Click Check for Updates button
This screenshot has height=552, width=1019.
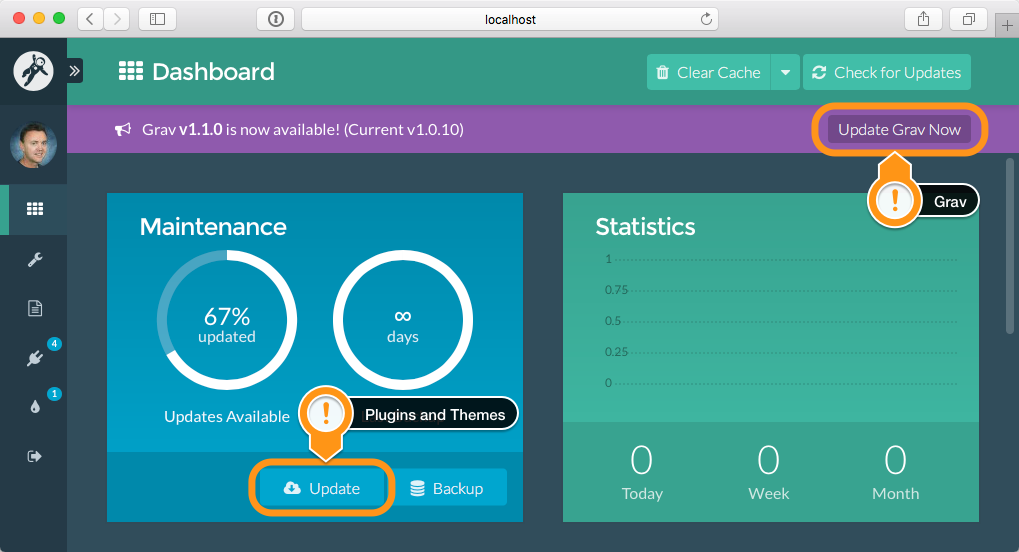(x=887, y=72)
